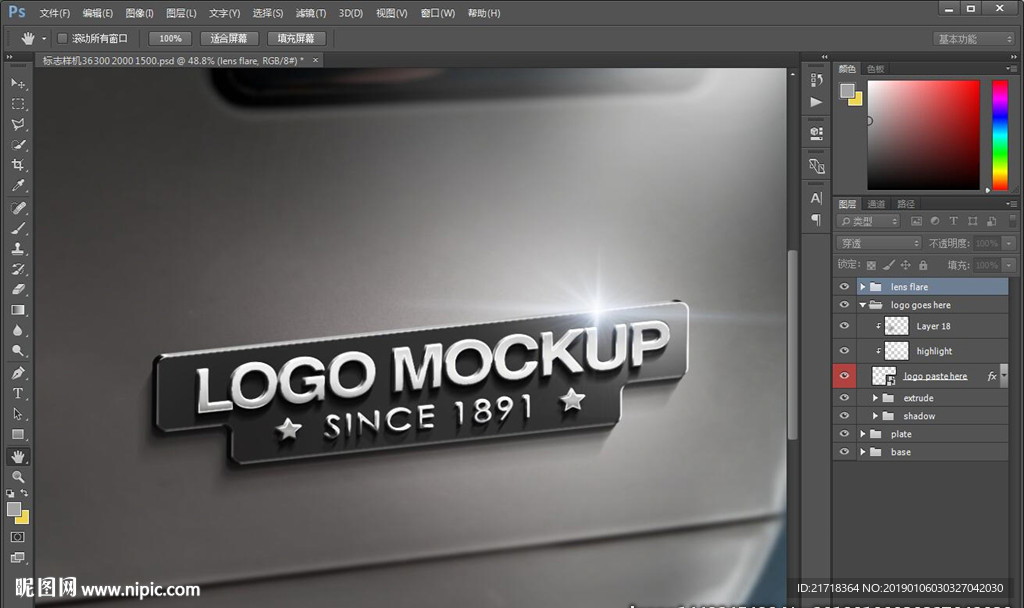Open the 图像(I) menu
Viewport: 1024px width, 608px height.
pyautogui.click(x=139, y=13)
